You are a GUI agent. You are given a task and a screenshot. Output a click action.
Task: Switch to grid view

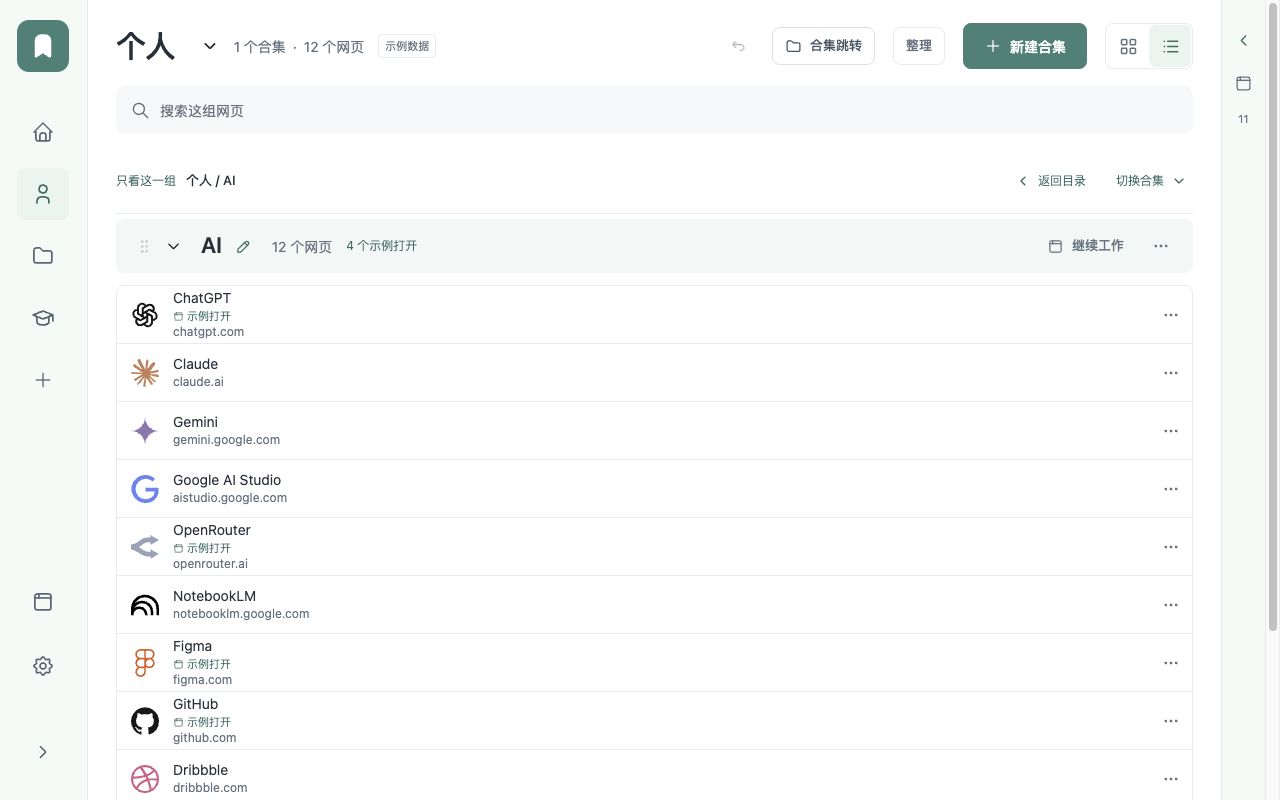coord(1128,46)
